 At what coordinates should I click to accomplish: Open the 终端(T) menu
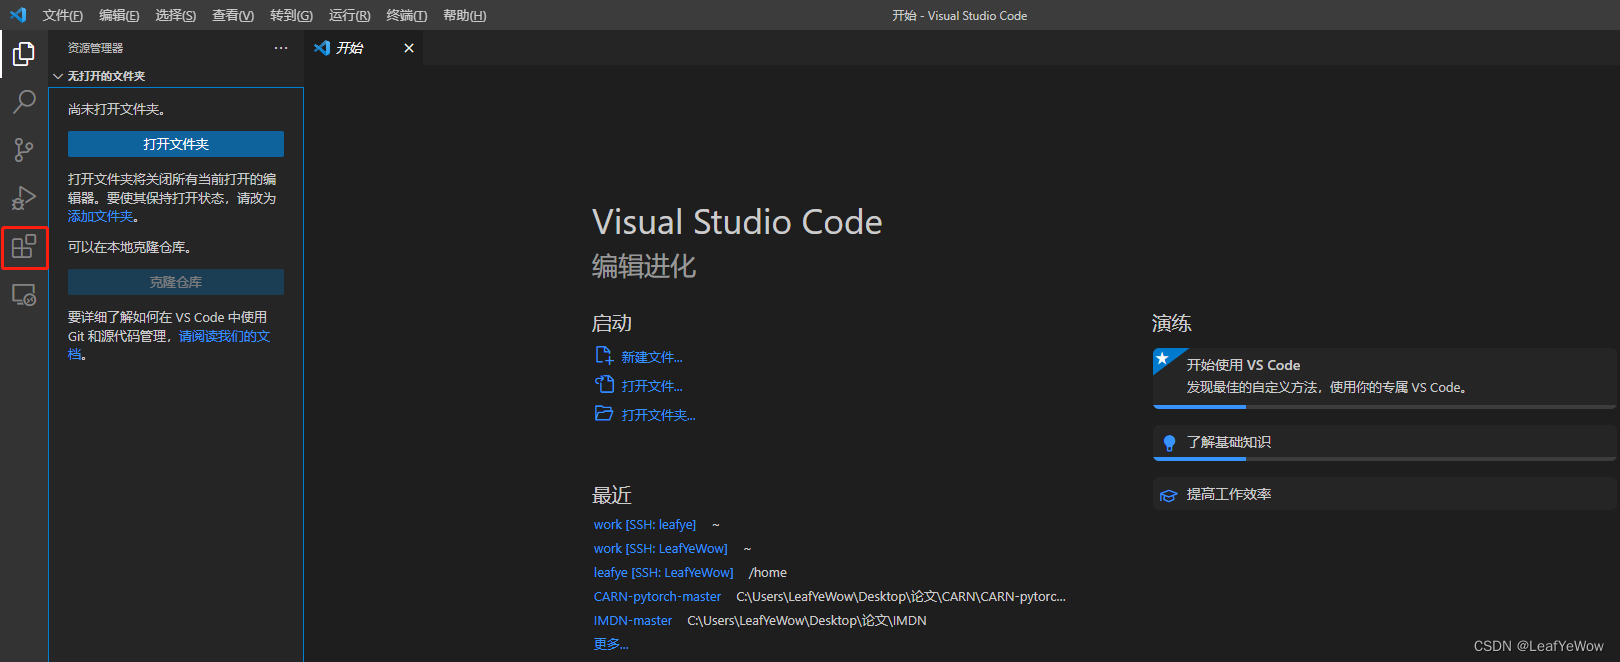(407, 15)
